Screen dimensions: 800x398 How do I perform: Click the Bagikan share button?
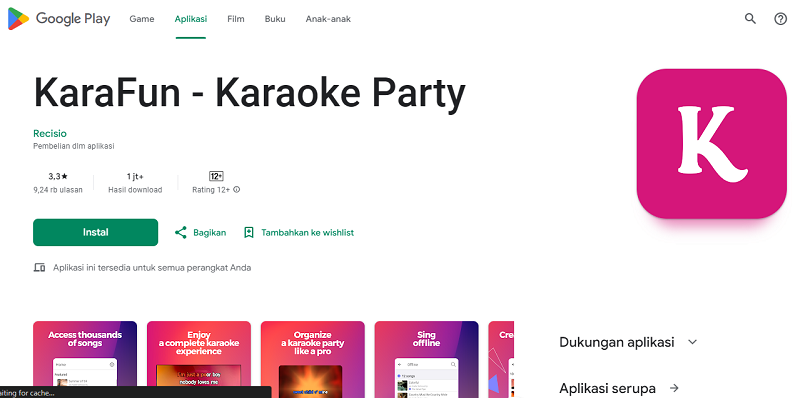click(200, 233)
